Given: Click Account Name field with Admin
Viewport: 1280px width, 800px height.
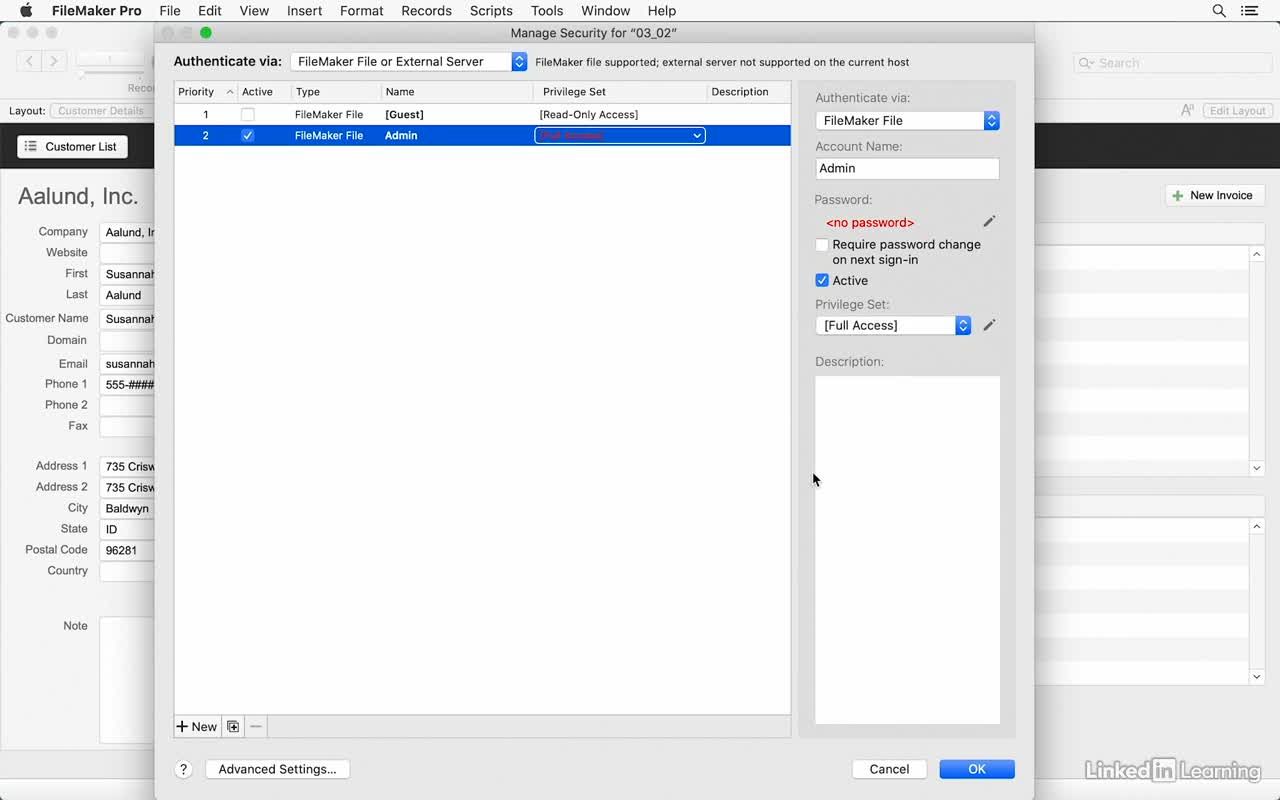Looking at the screenshot, I should pos(907,169).
